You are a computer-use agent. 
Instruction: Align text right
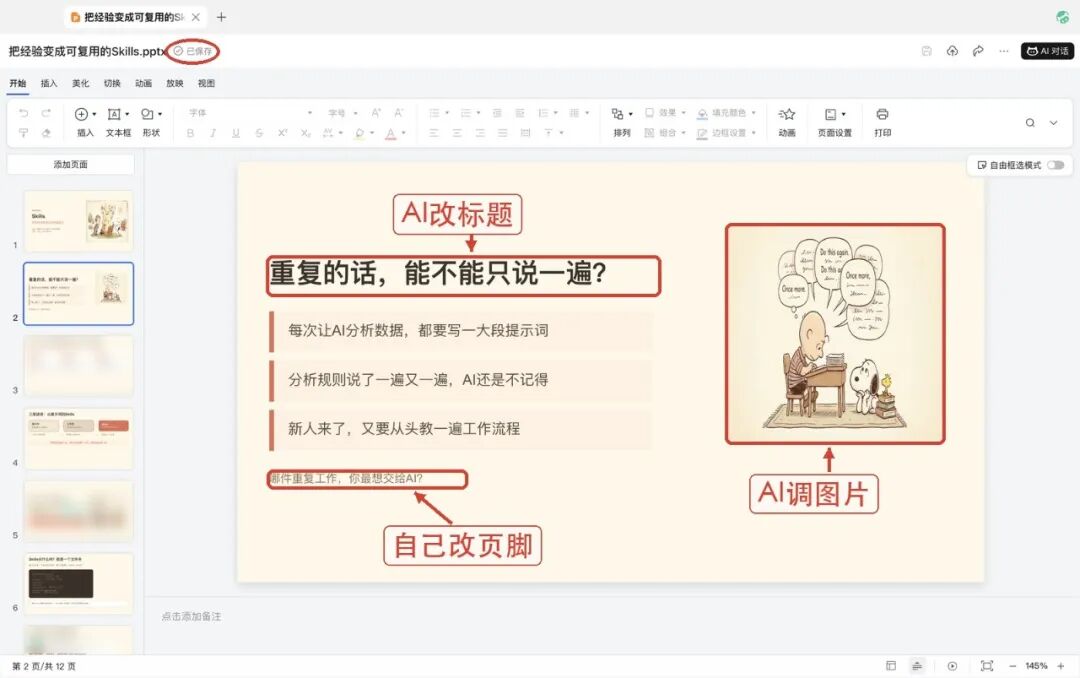[x=479, y=133]
